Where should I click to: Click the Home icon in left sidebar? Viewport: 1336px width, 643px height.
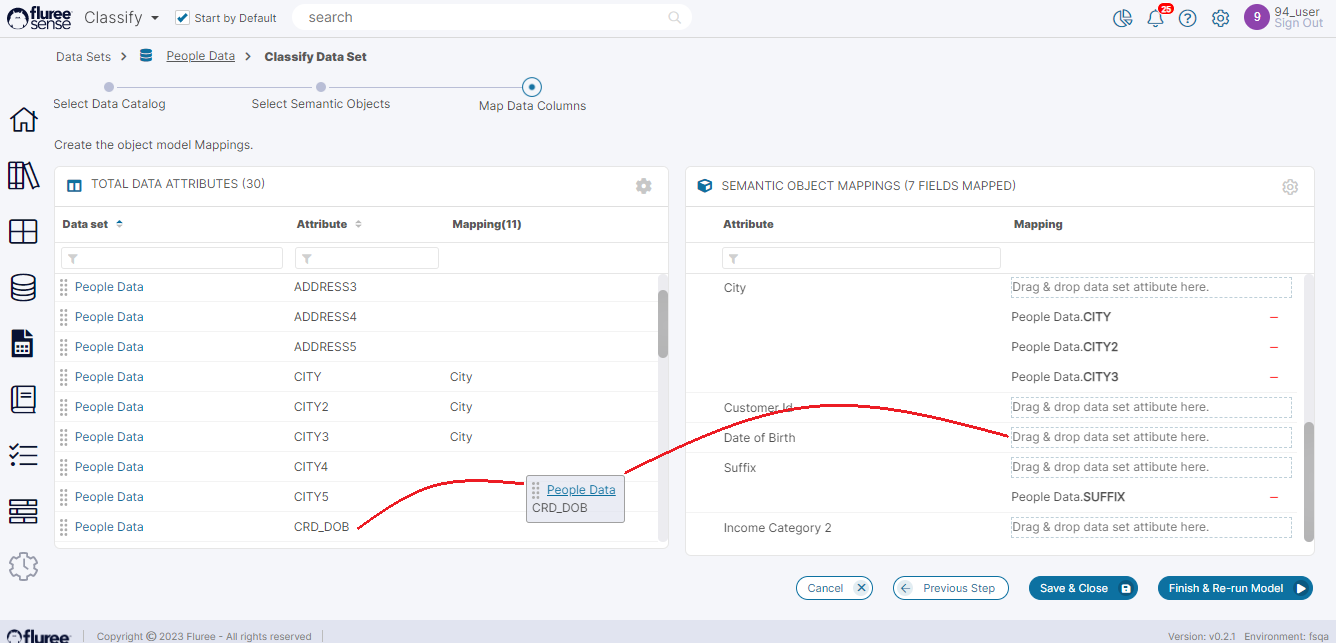[x=23, y=119]
